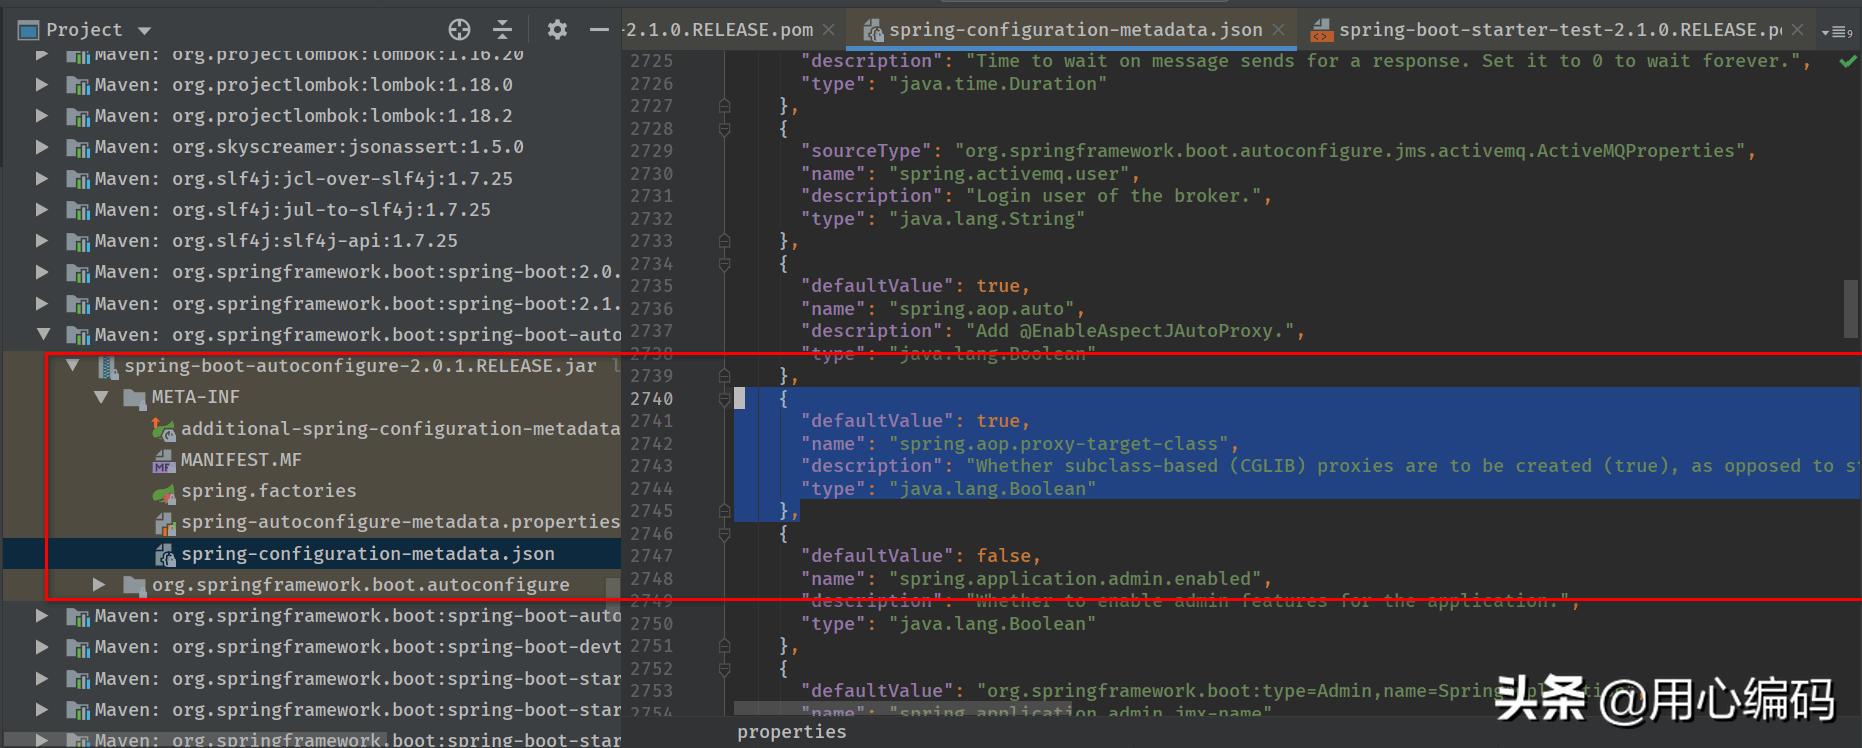Click the editor vertical scrollbar thumb
Viewport: 1862px width, 748px height.
tap(1850, 309)
